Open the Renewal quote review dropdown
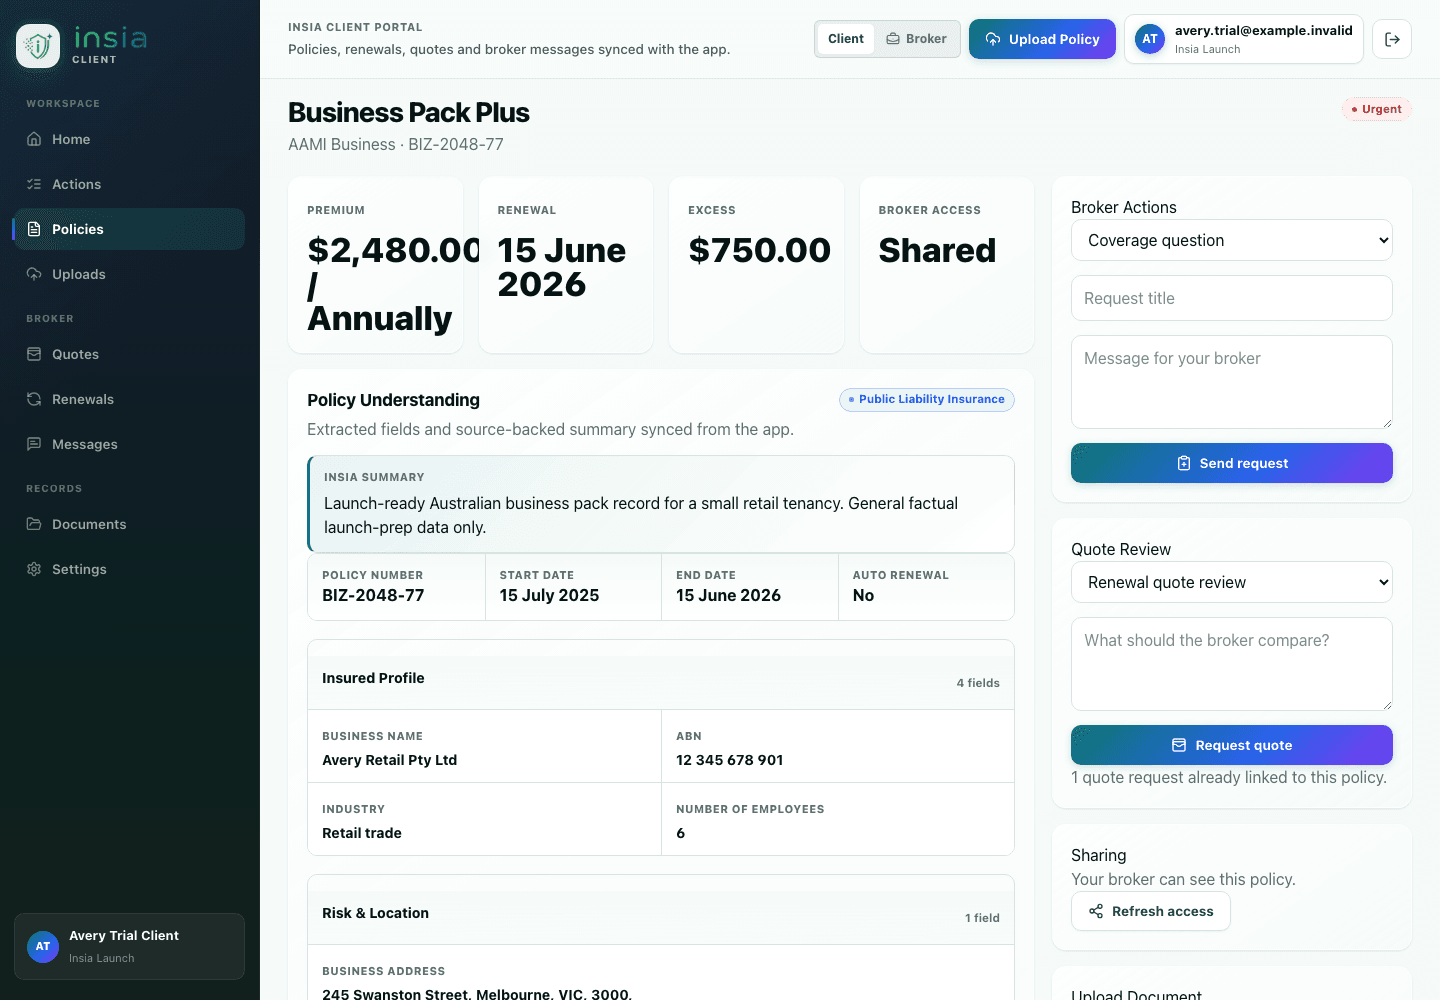The image size is (1440, 1000). coord(1232,582)
